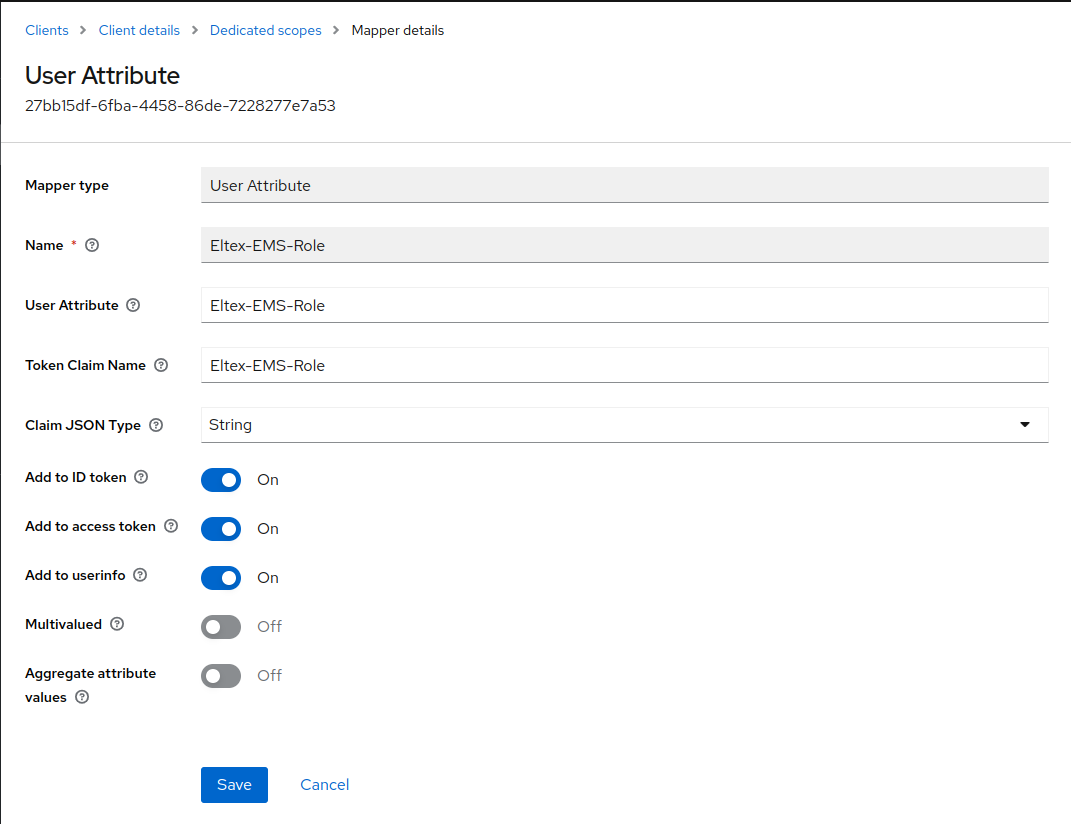The width and height of the screenshot is (1071, 824).
Task: Save the mapper settings
Action: click(234, 785)
